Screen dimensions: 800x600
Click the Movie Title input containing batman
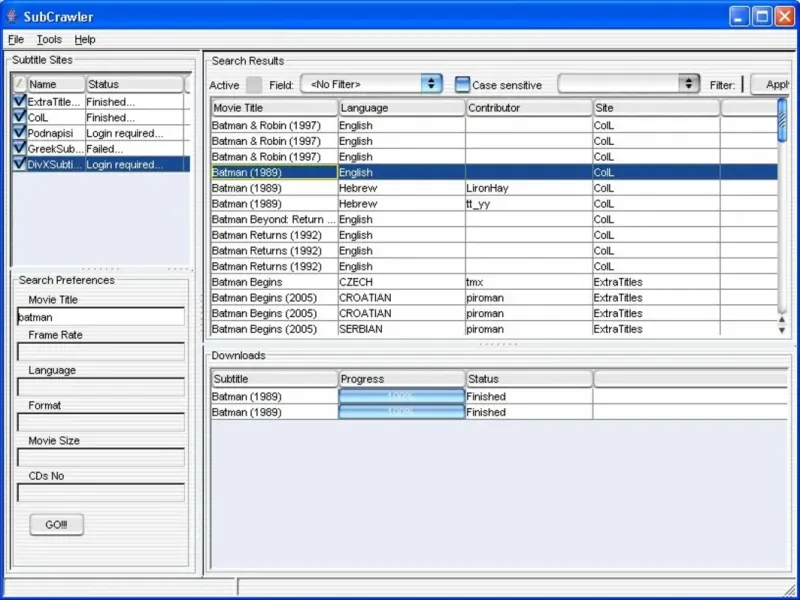click(101, 316)
